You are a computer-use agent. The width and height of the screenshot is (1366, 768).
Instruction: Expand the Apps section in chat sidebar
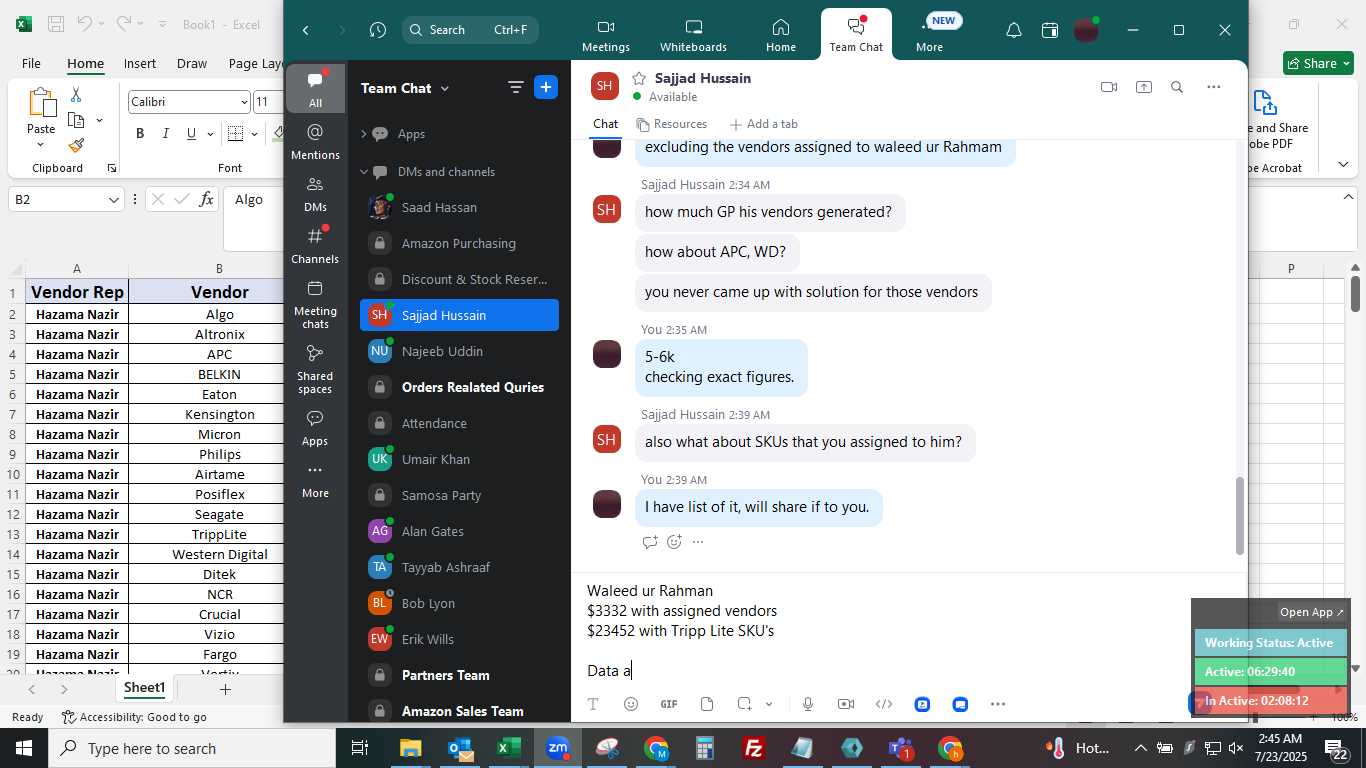(364, 134)
